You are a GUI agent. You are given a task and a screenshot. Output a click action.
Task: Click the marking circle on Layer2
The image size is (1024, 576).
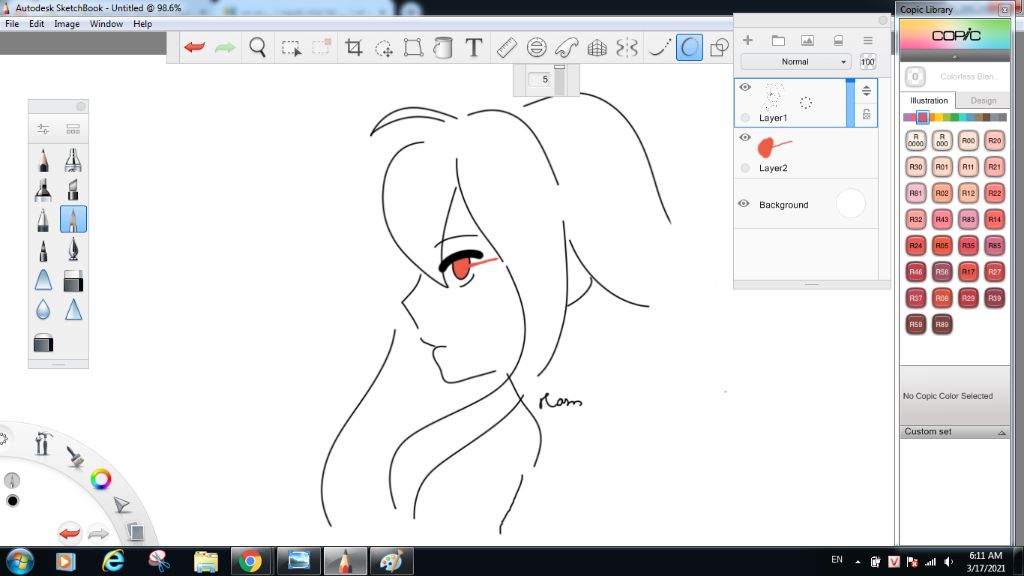point(745,168)
